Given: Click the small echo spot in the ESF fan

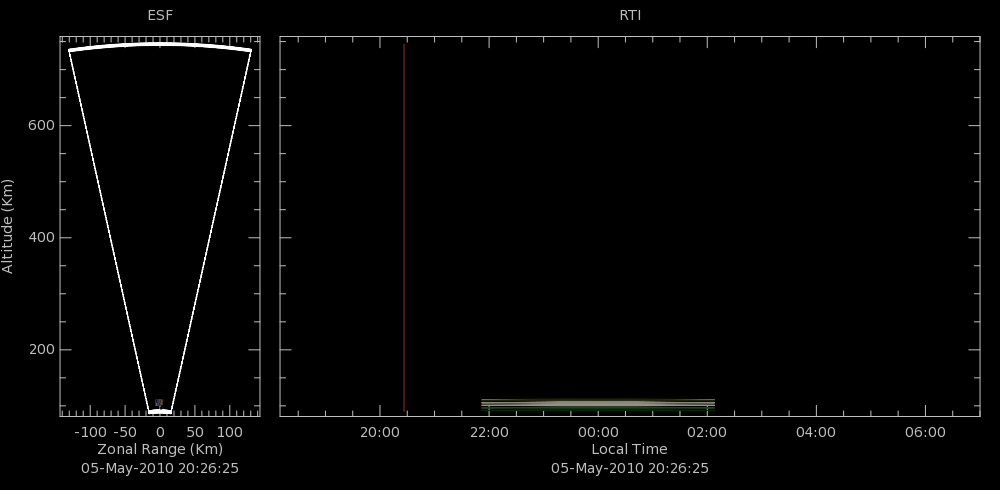Looking at the screenshot, I should click(159, 403).
